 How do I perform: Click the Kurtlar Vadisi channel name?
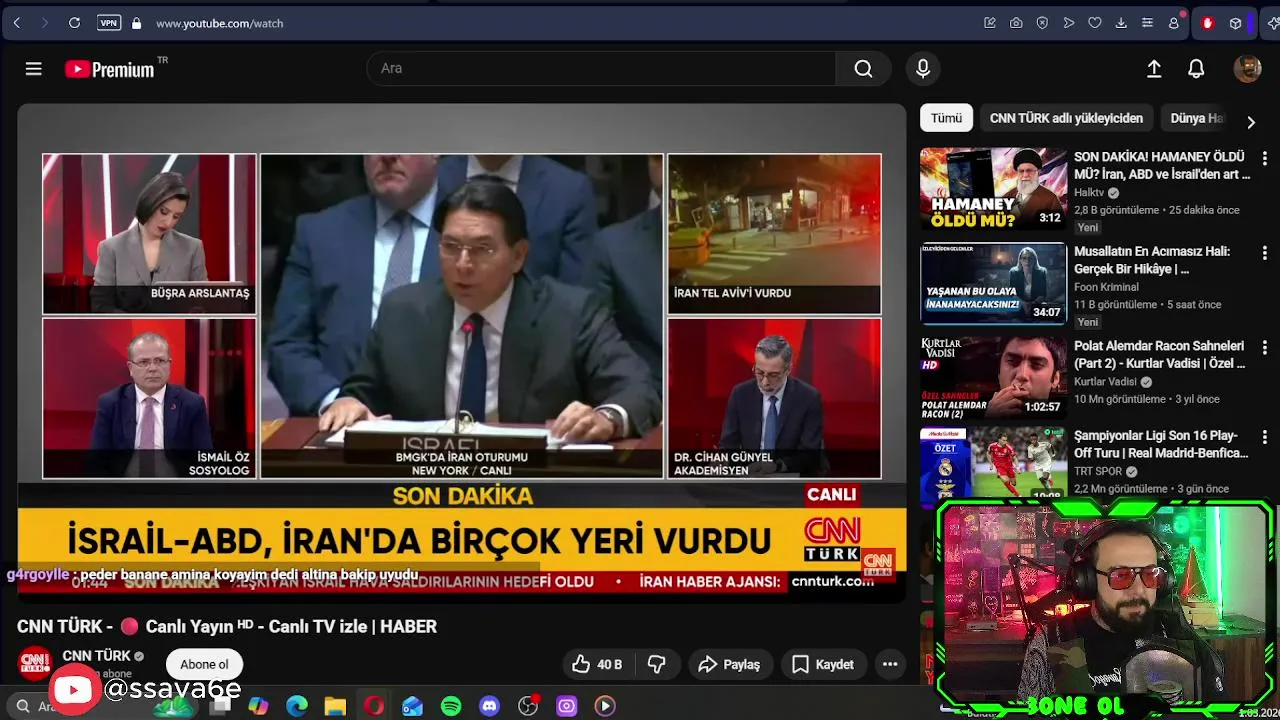(1105, 381)
